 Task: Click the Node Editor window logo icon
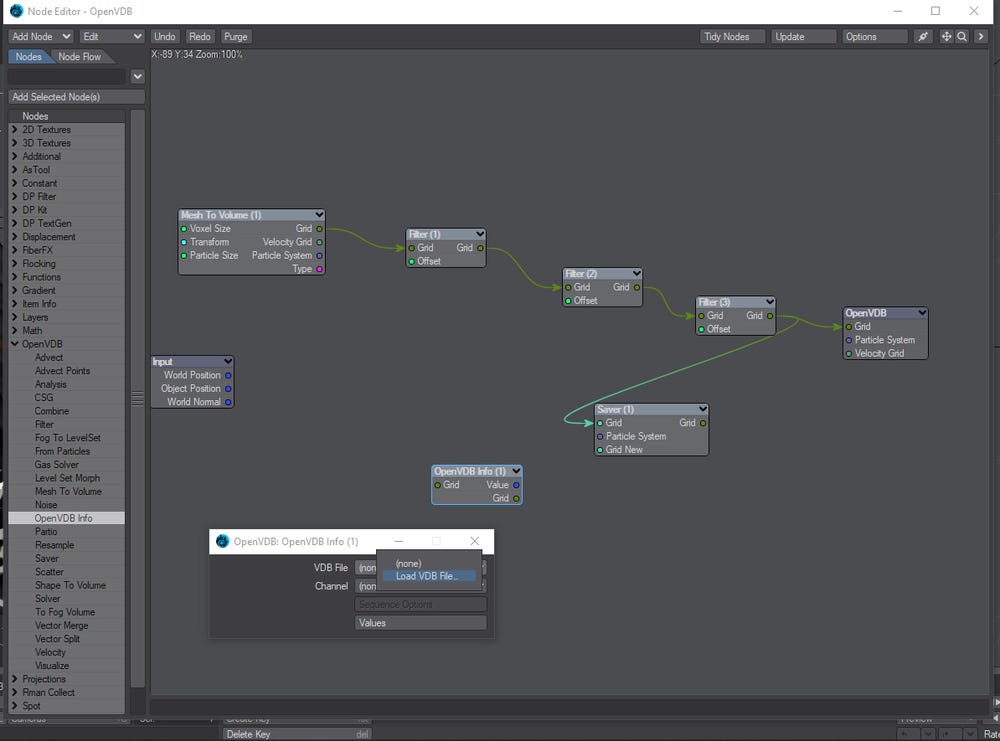pyautogui.click(x=16, y=11)
